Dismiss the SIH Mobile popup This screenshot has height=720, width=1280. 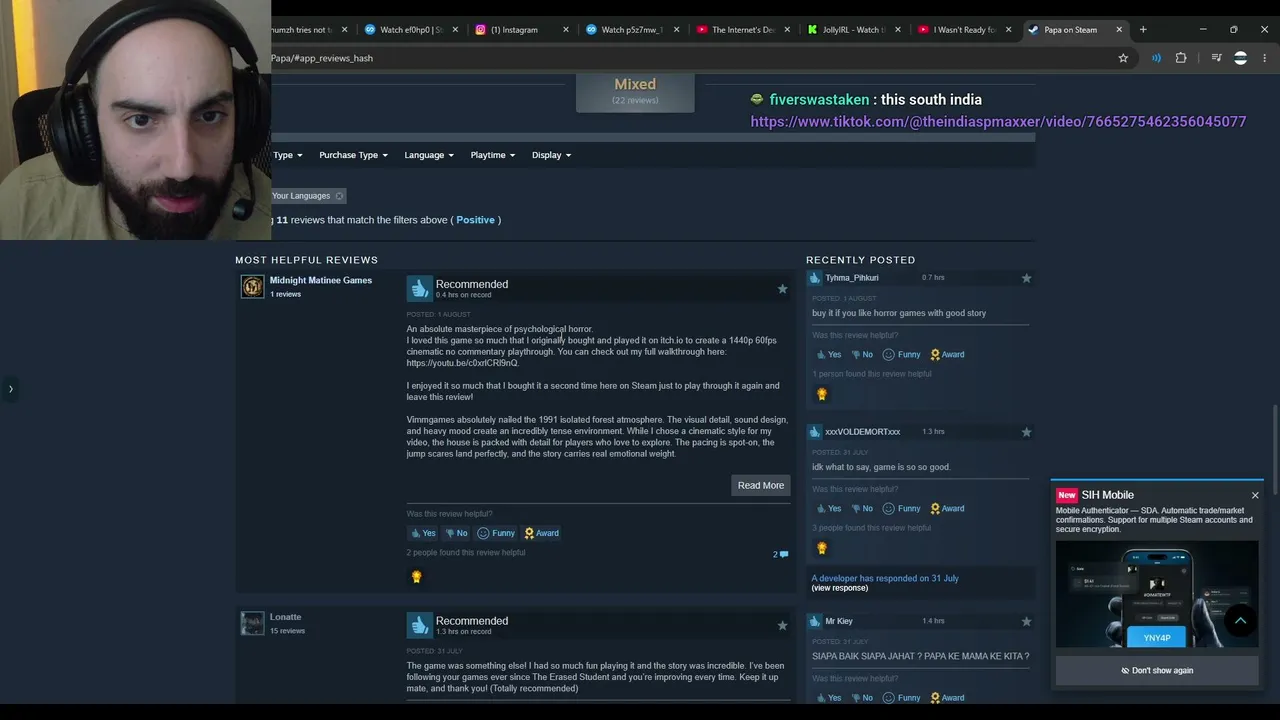coord(1255,495)
